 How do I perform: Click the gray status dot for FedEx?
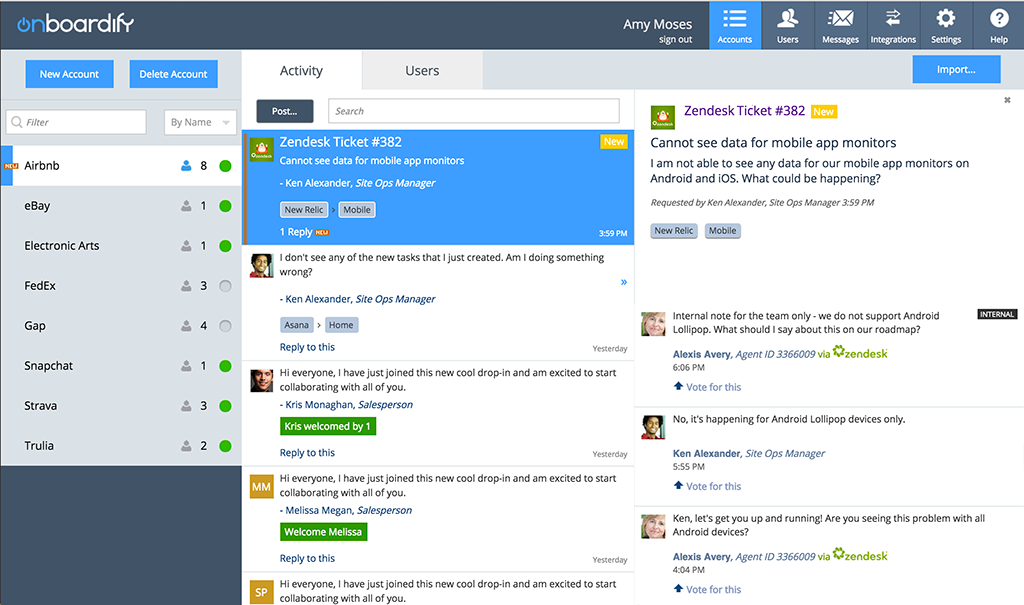point(225,286)
